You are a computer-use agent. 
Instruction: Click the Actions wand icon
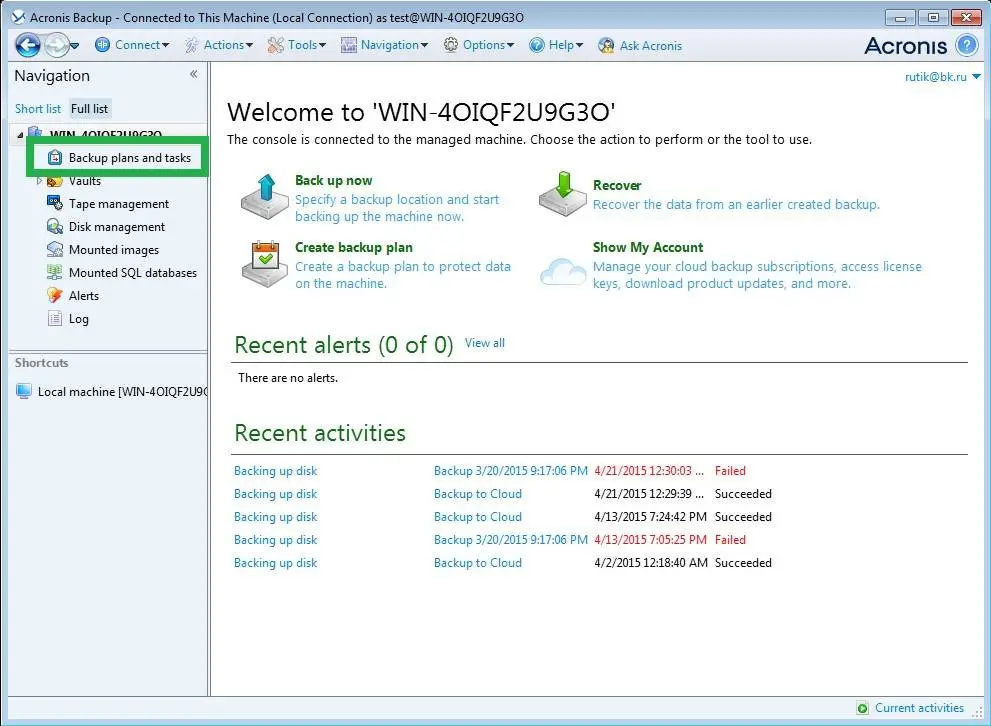click(191, 45)
